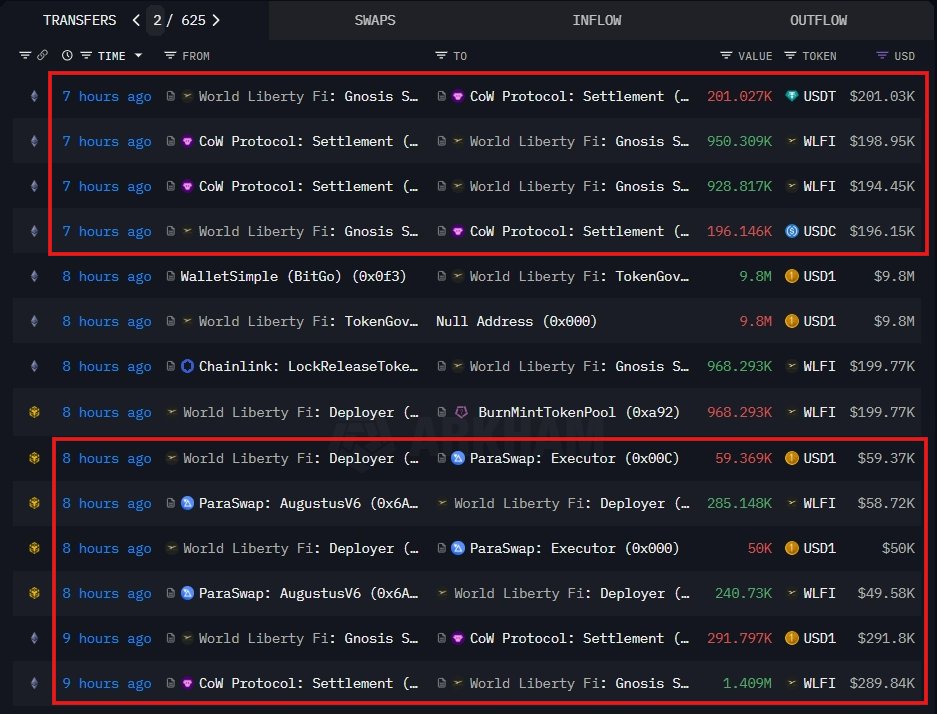Screen dimensions: 937x714
Task: Select the 50K value cell
Action: tap(760, 548)
